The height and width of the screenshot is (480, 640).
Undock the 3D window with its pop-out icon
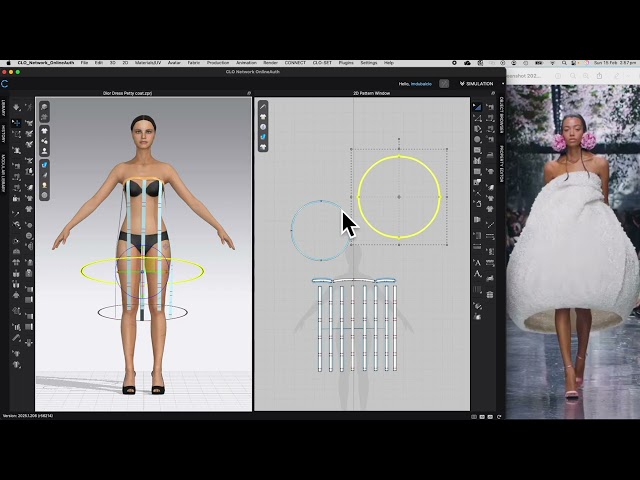coord(249,93)
